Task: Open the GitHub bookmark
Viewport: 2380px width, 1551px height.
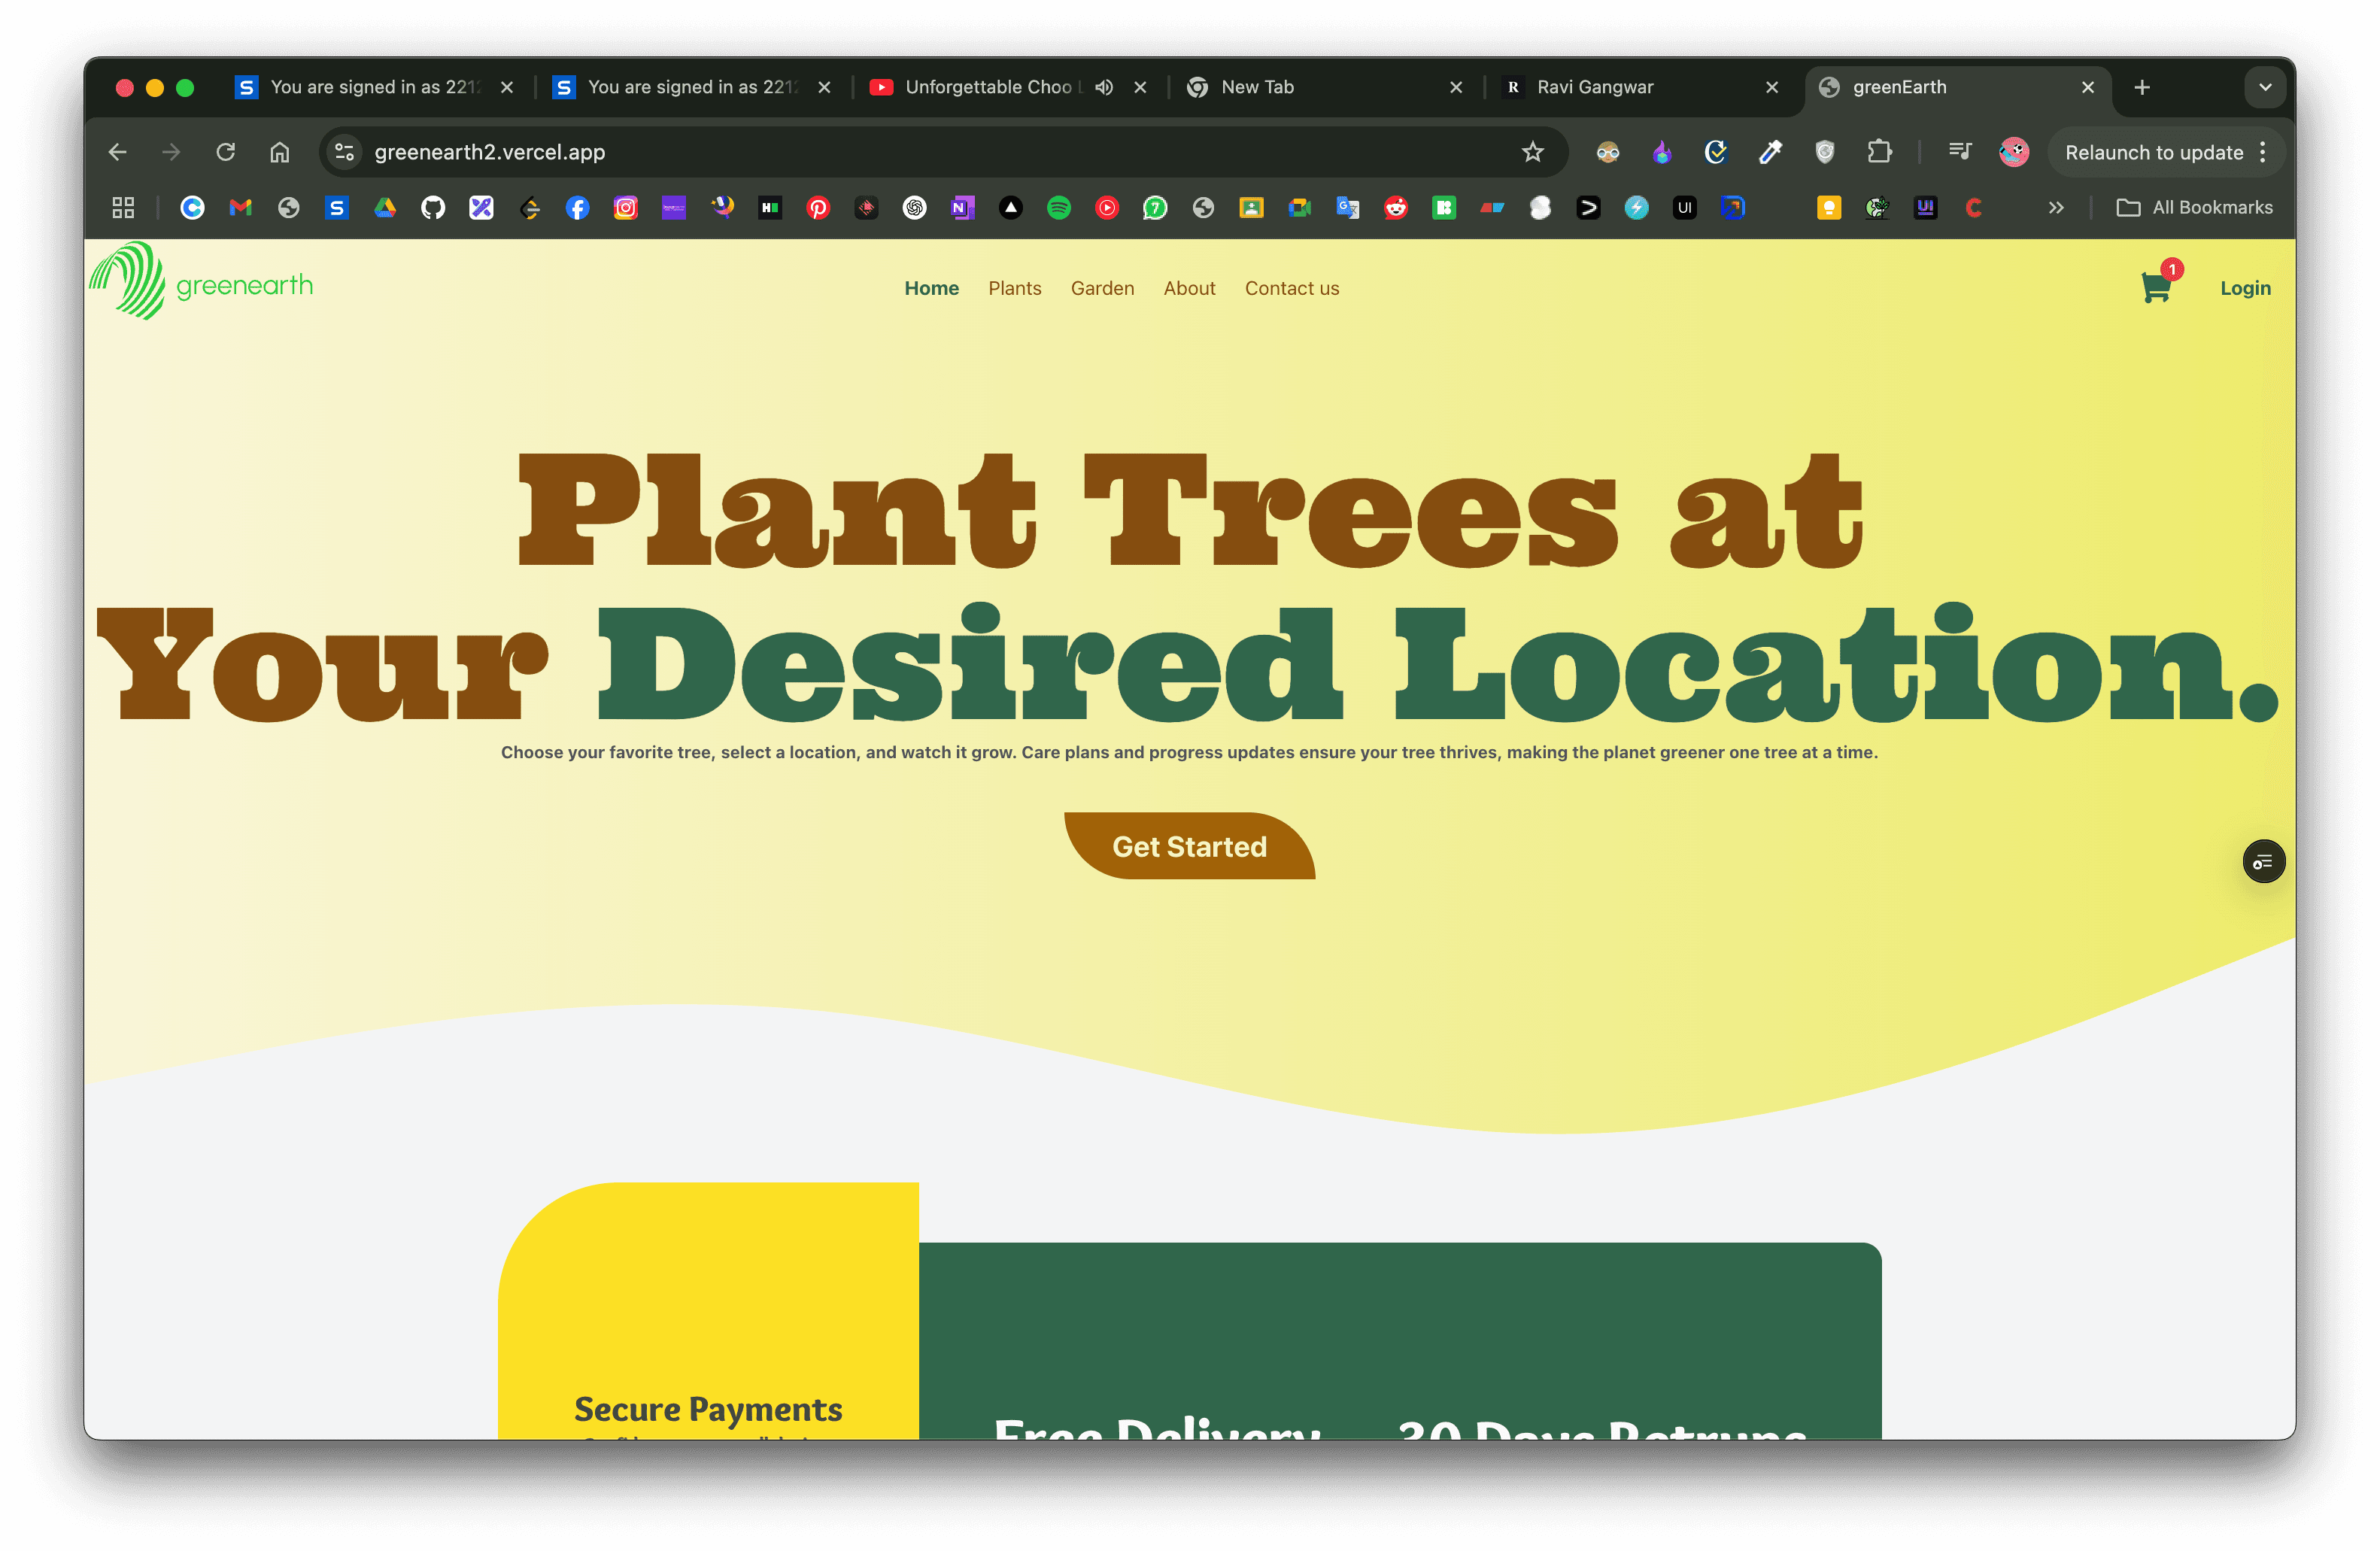Action: click(x=433, y=208)
